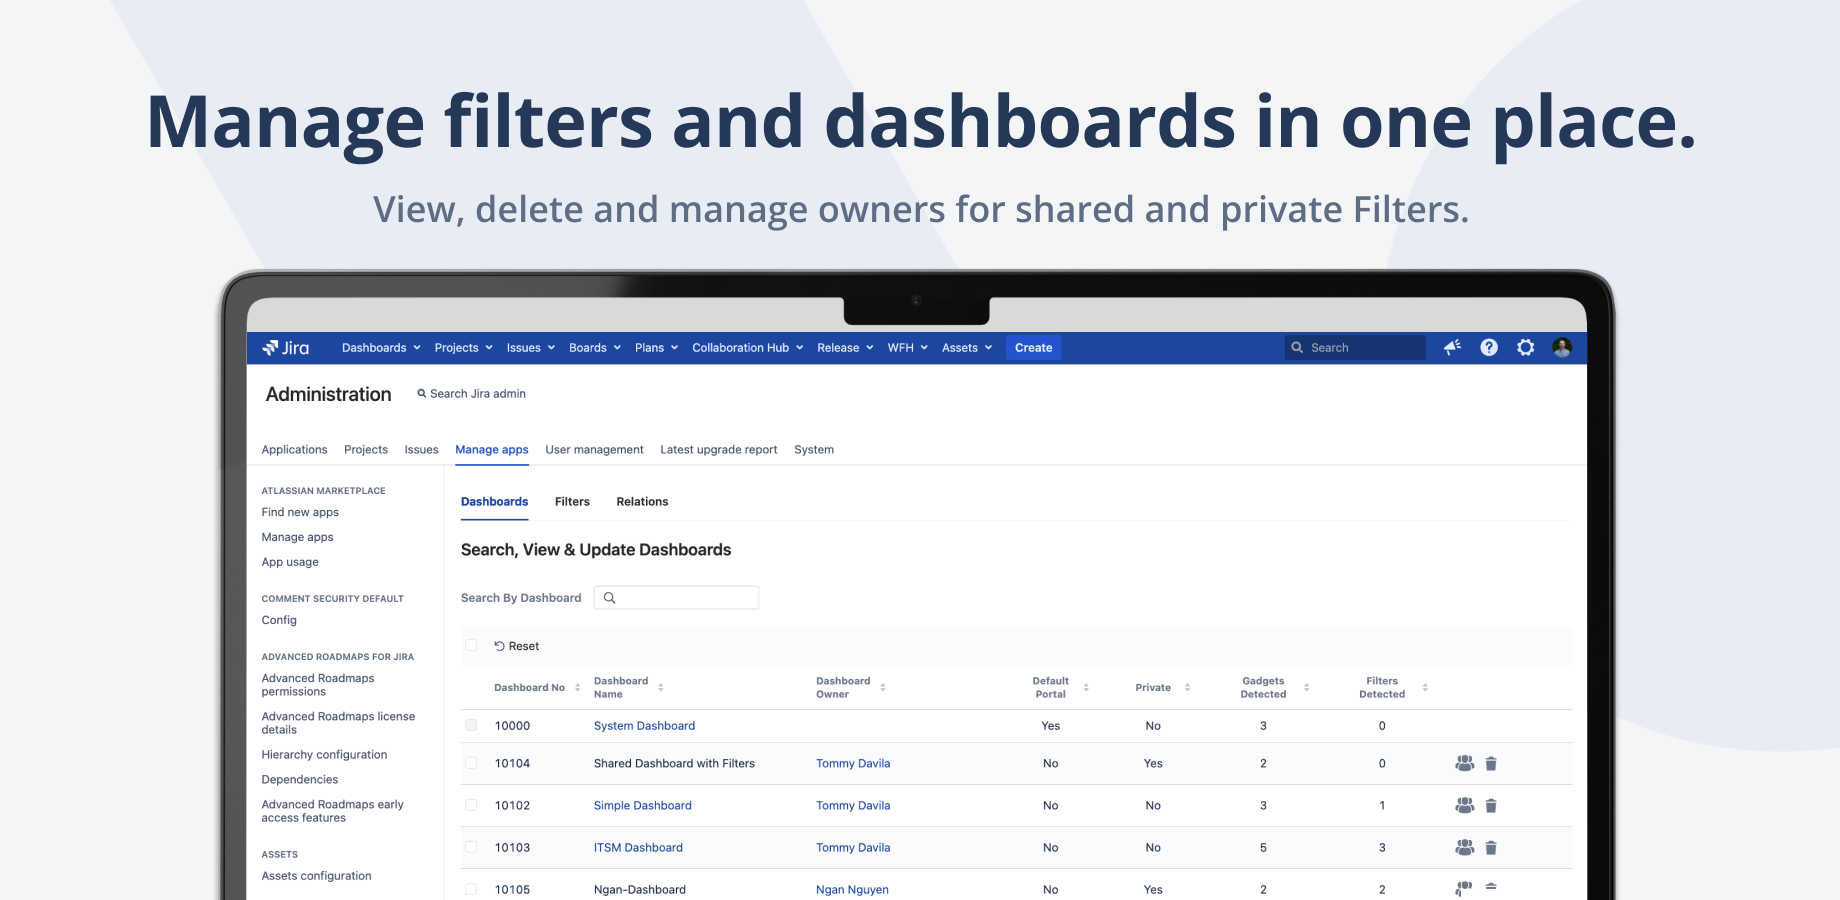Open the user profile avatar

[x=1561, y=347]
